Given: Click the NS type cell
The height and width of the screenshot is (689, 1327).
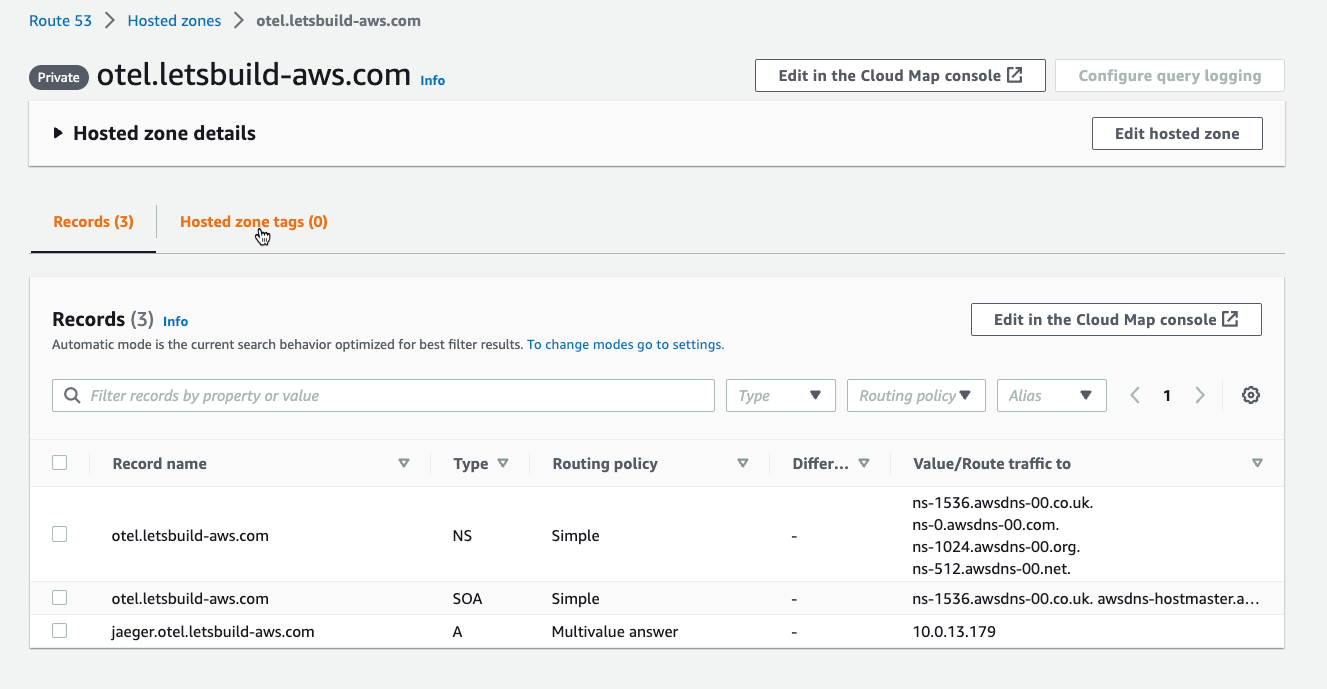Looking at the screenshot, I should coord(462,535).
